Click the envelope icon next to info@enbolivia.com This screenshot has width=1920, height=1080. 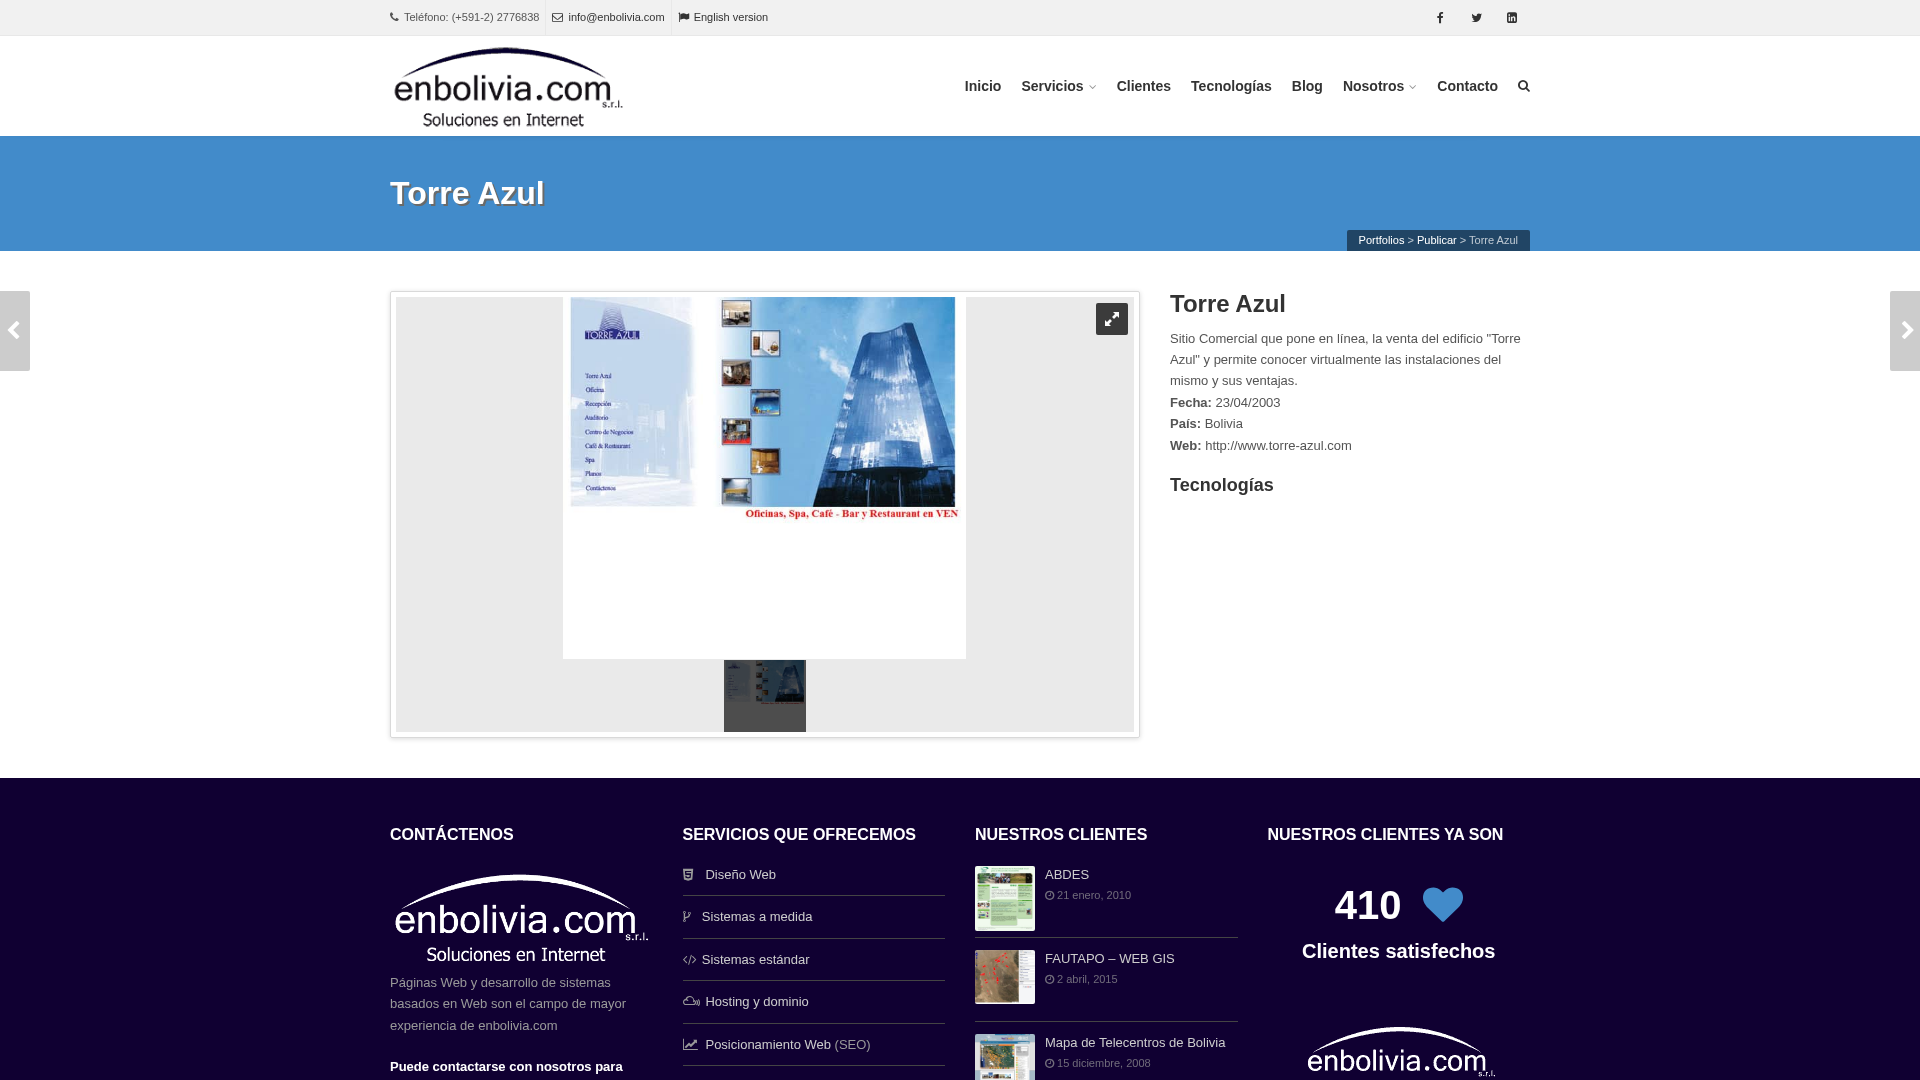coord(557,17)
